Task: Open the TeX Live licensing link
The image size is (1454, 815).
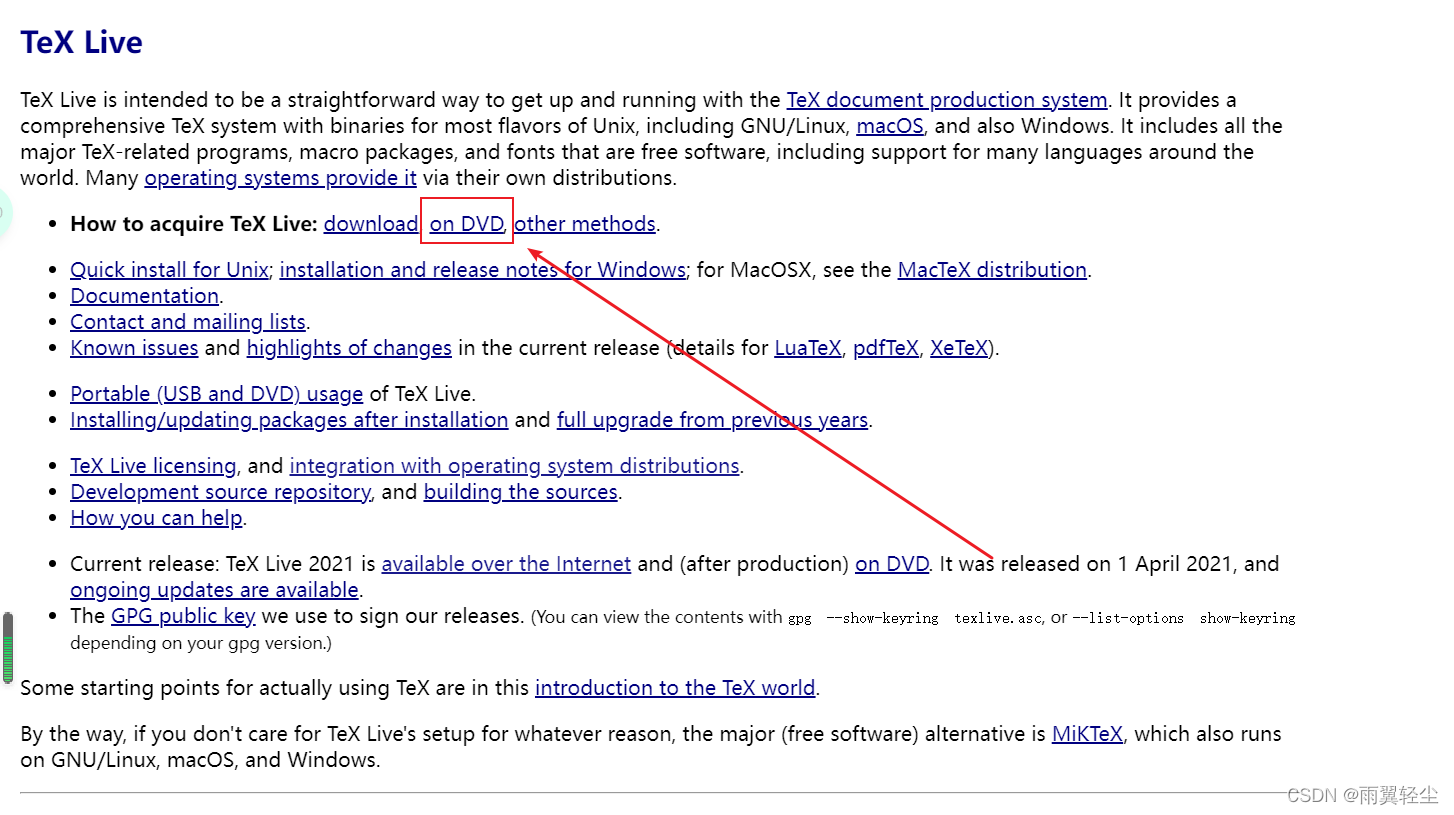Action: tap(153, 466)
